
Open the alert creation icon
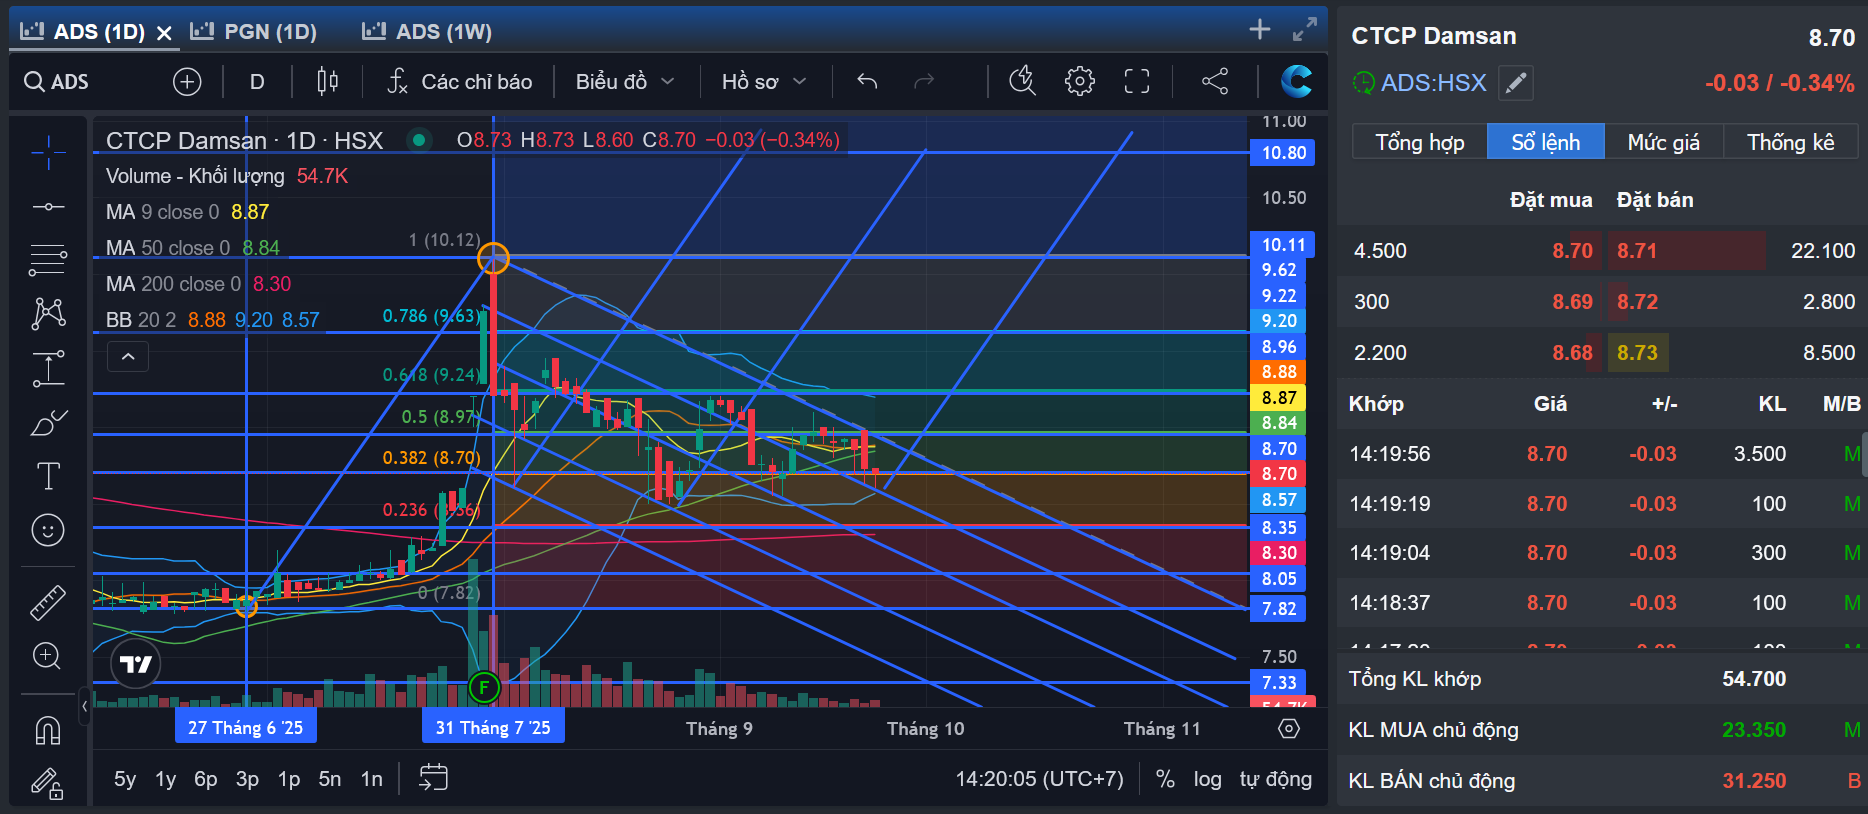coord(1022,81)
